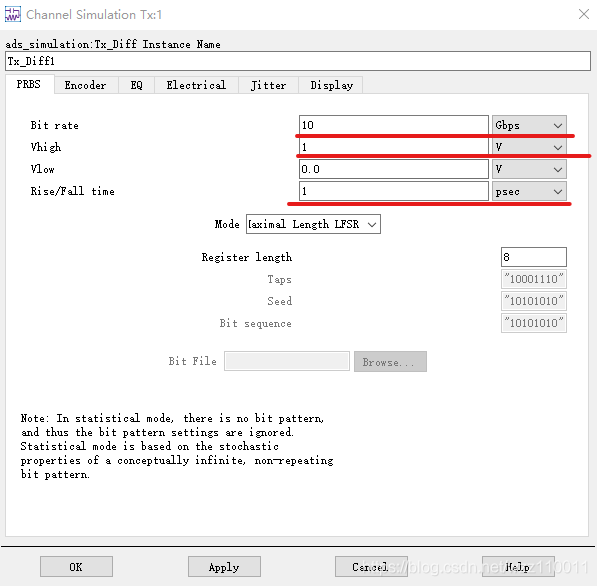Go to the Jitter tab
This screenshot has width=597, height=586.
click(x=268, y=85)
